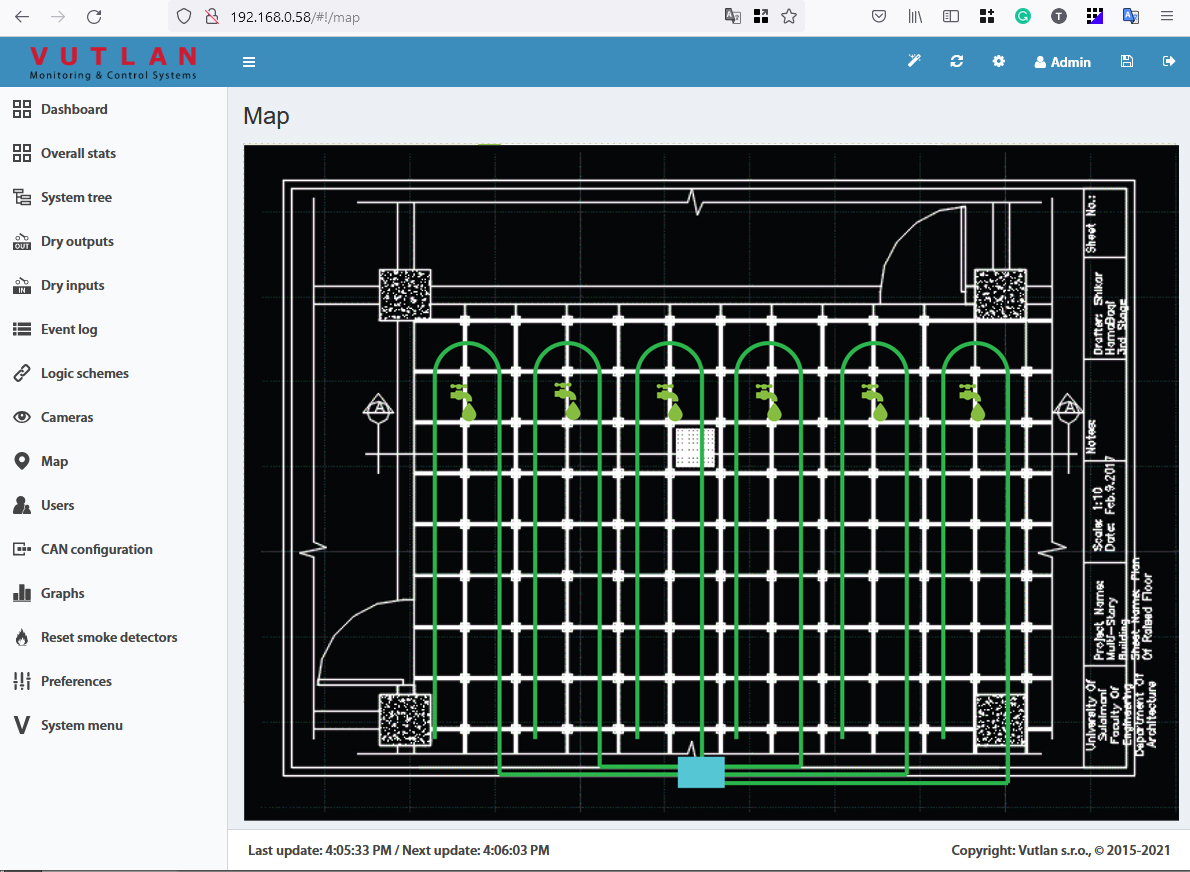
Task: Click the magic wand icon in header
Action: 915,61
